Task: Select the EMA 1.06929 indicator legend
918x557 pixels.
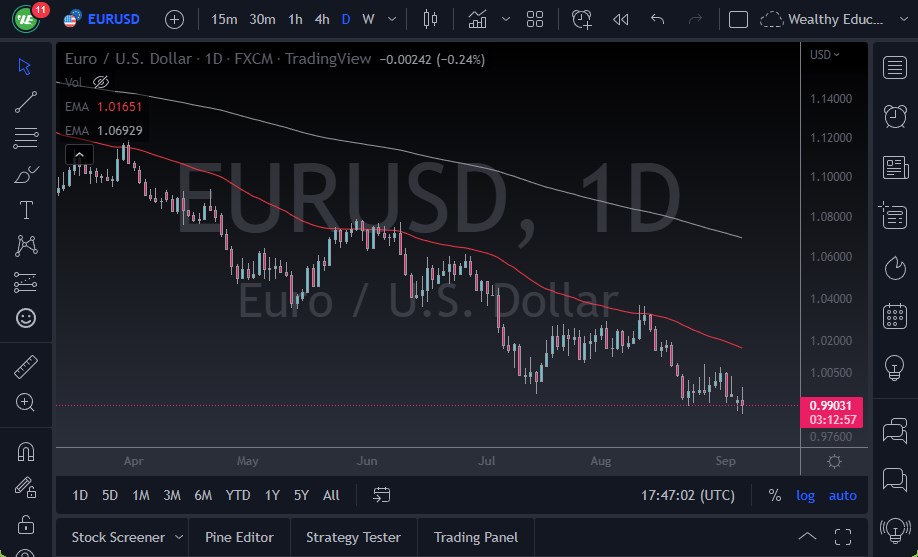Action: [x=104, y=131]
